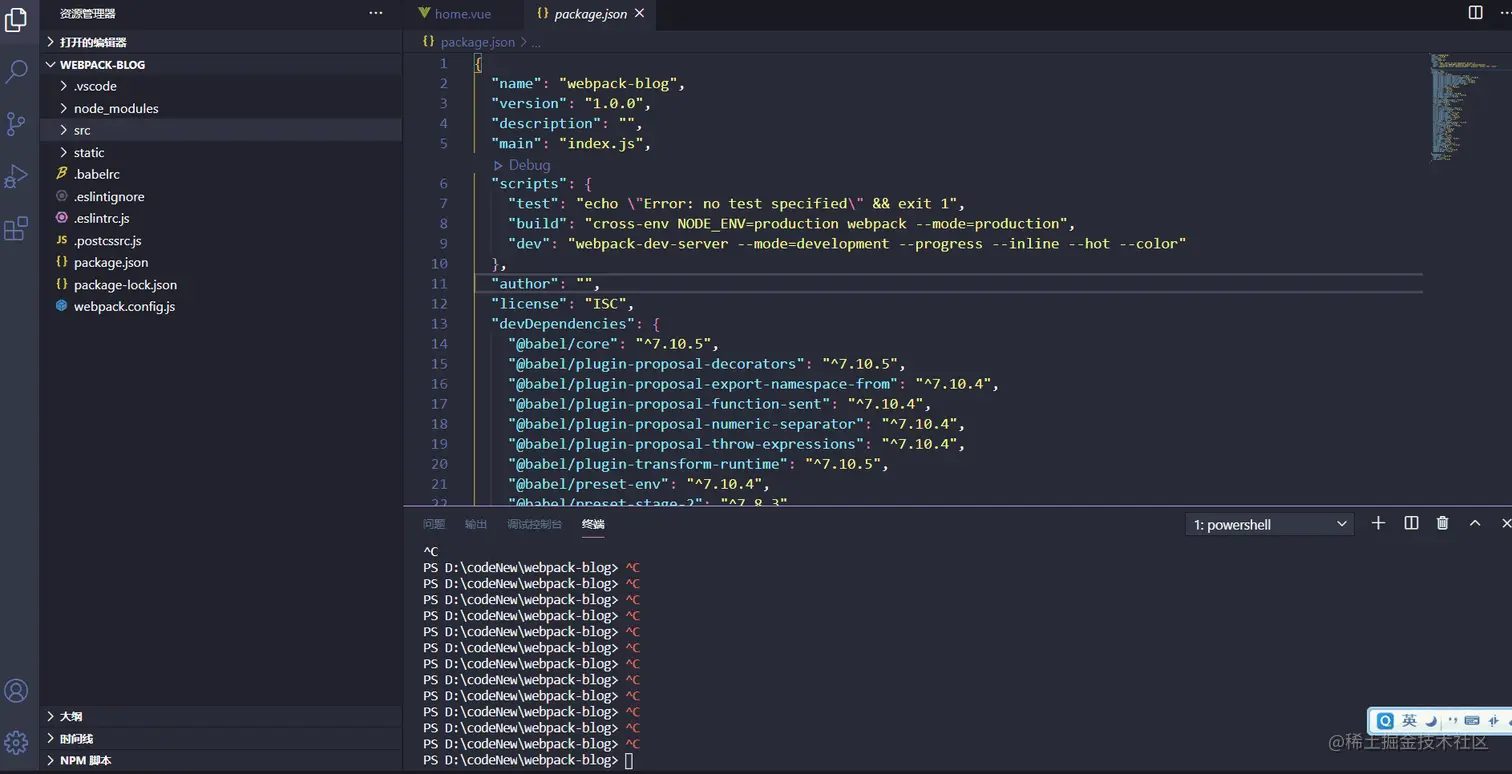The image size is (1512, 774).
Task: Open the Search view in the activity bar
Action: tap(15, 71)
